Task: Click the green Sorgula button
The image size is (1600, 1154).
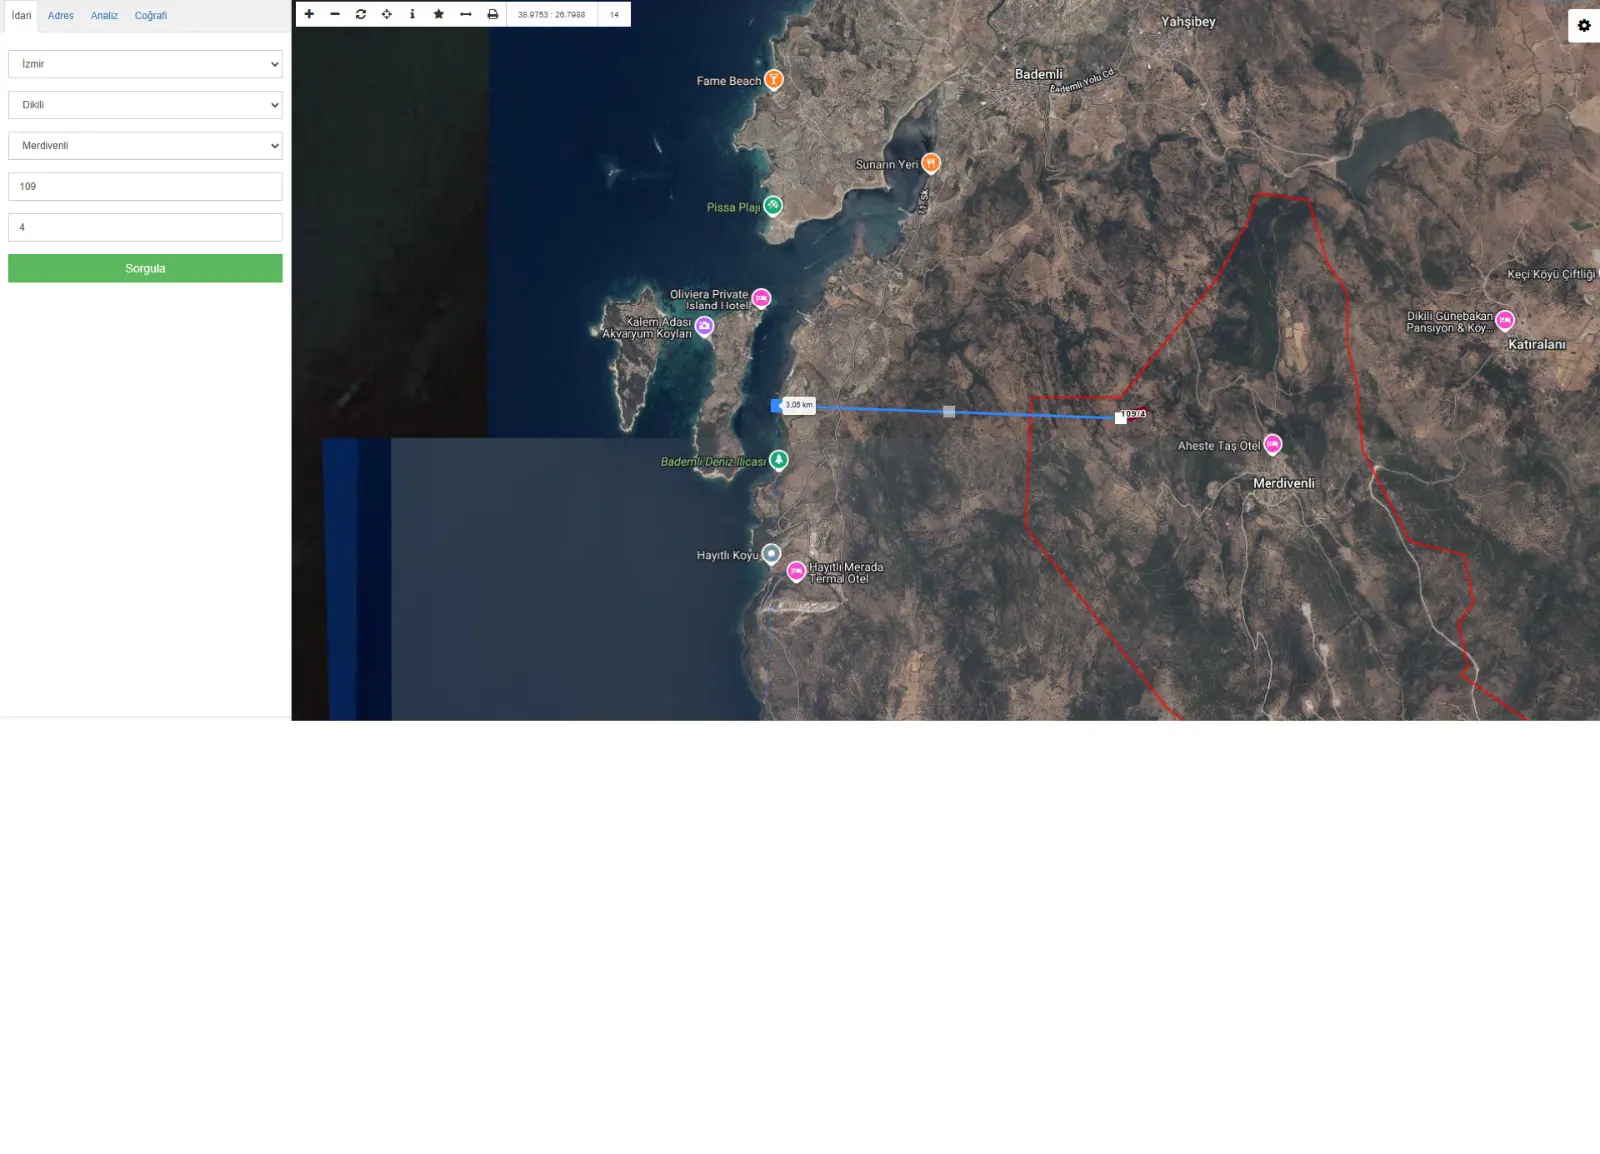Action: 145,268
